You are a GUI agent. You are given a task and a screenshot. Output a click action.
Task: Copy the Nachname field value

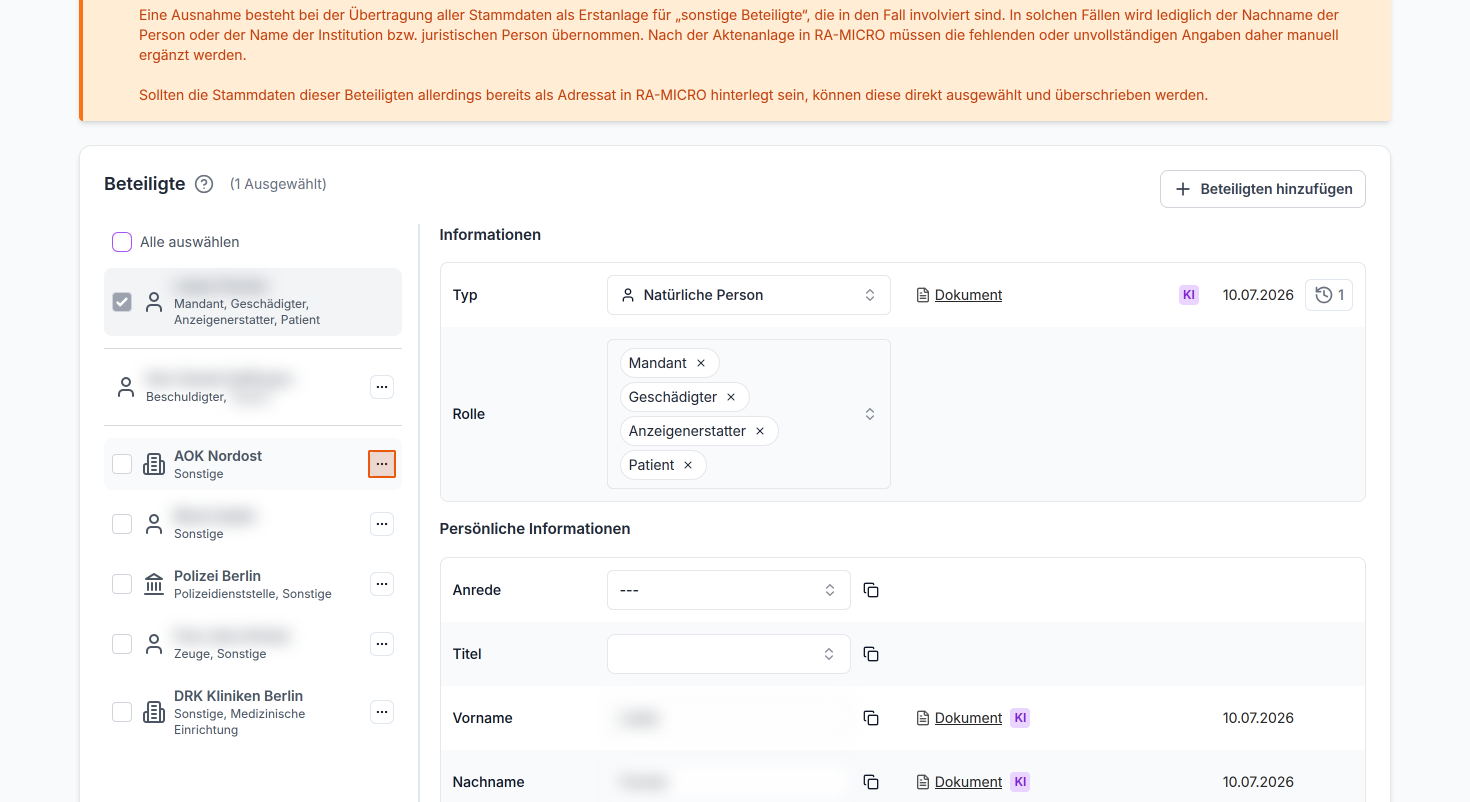[871, 782]
